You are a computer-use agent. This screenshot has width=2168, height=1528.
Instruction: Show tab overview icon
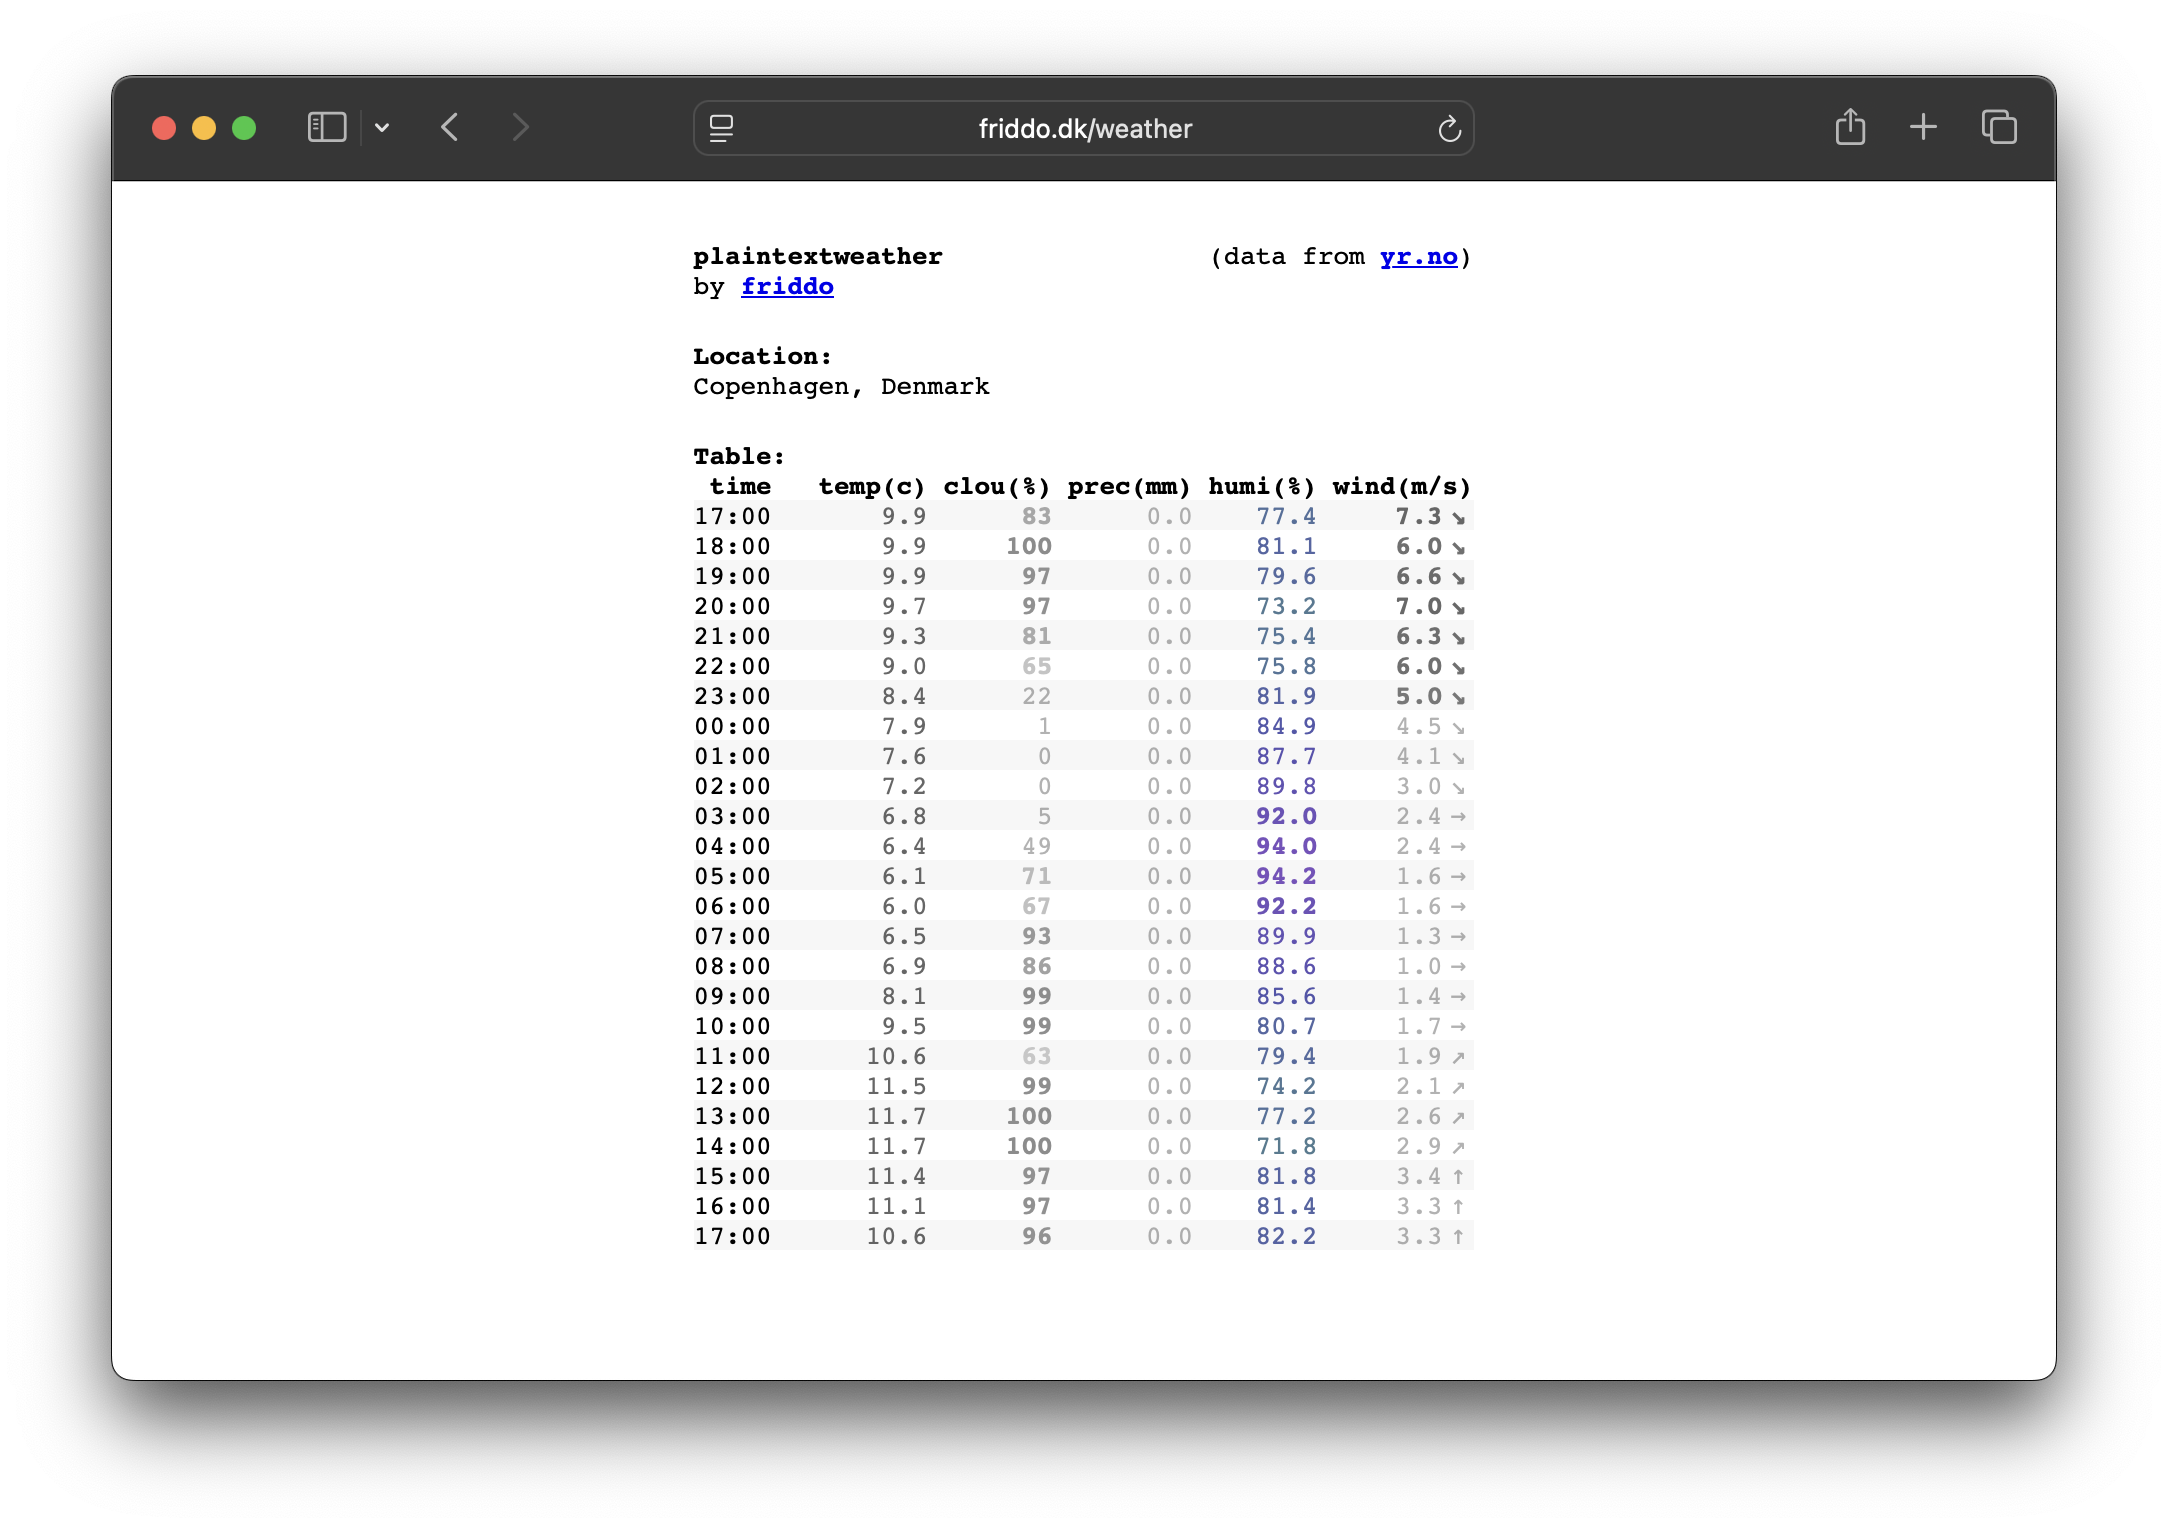click(1999, 127)
